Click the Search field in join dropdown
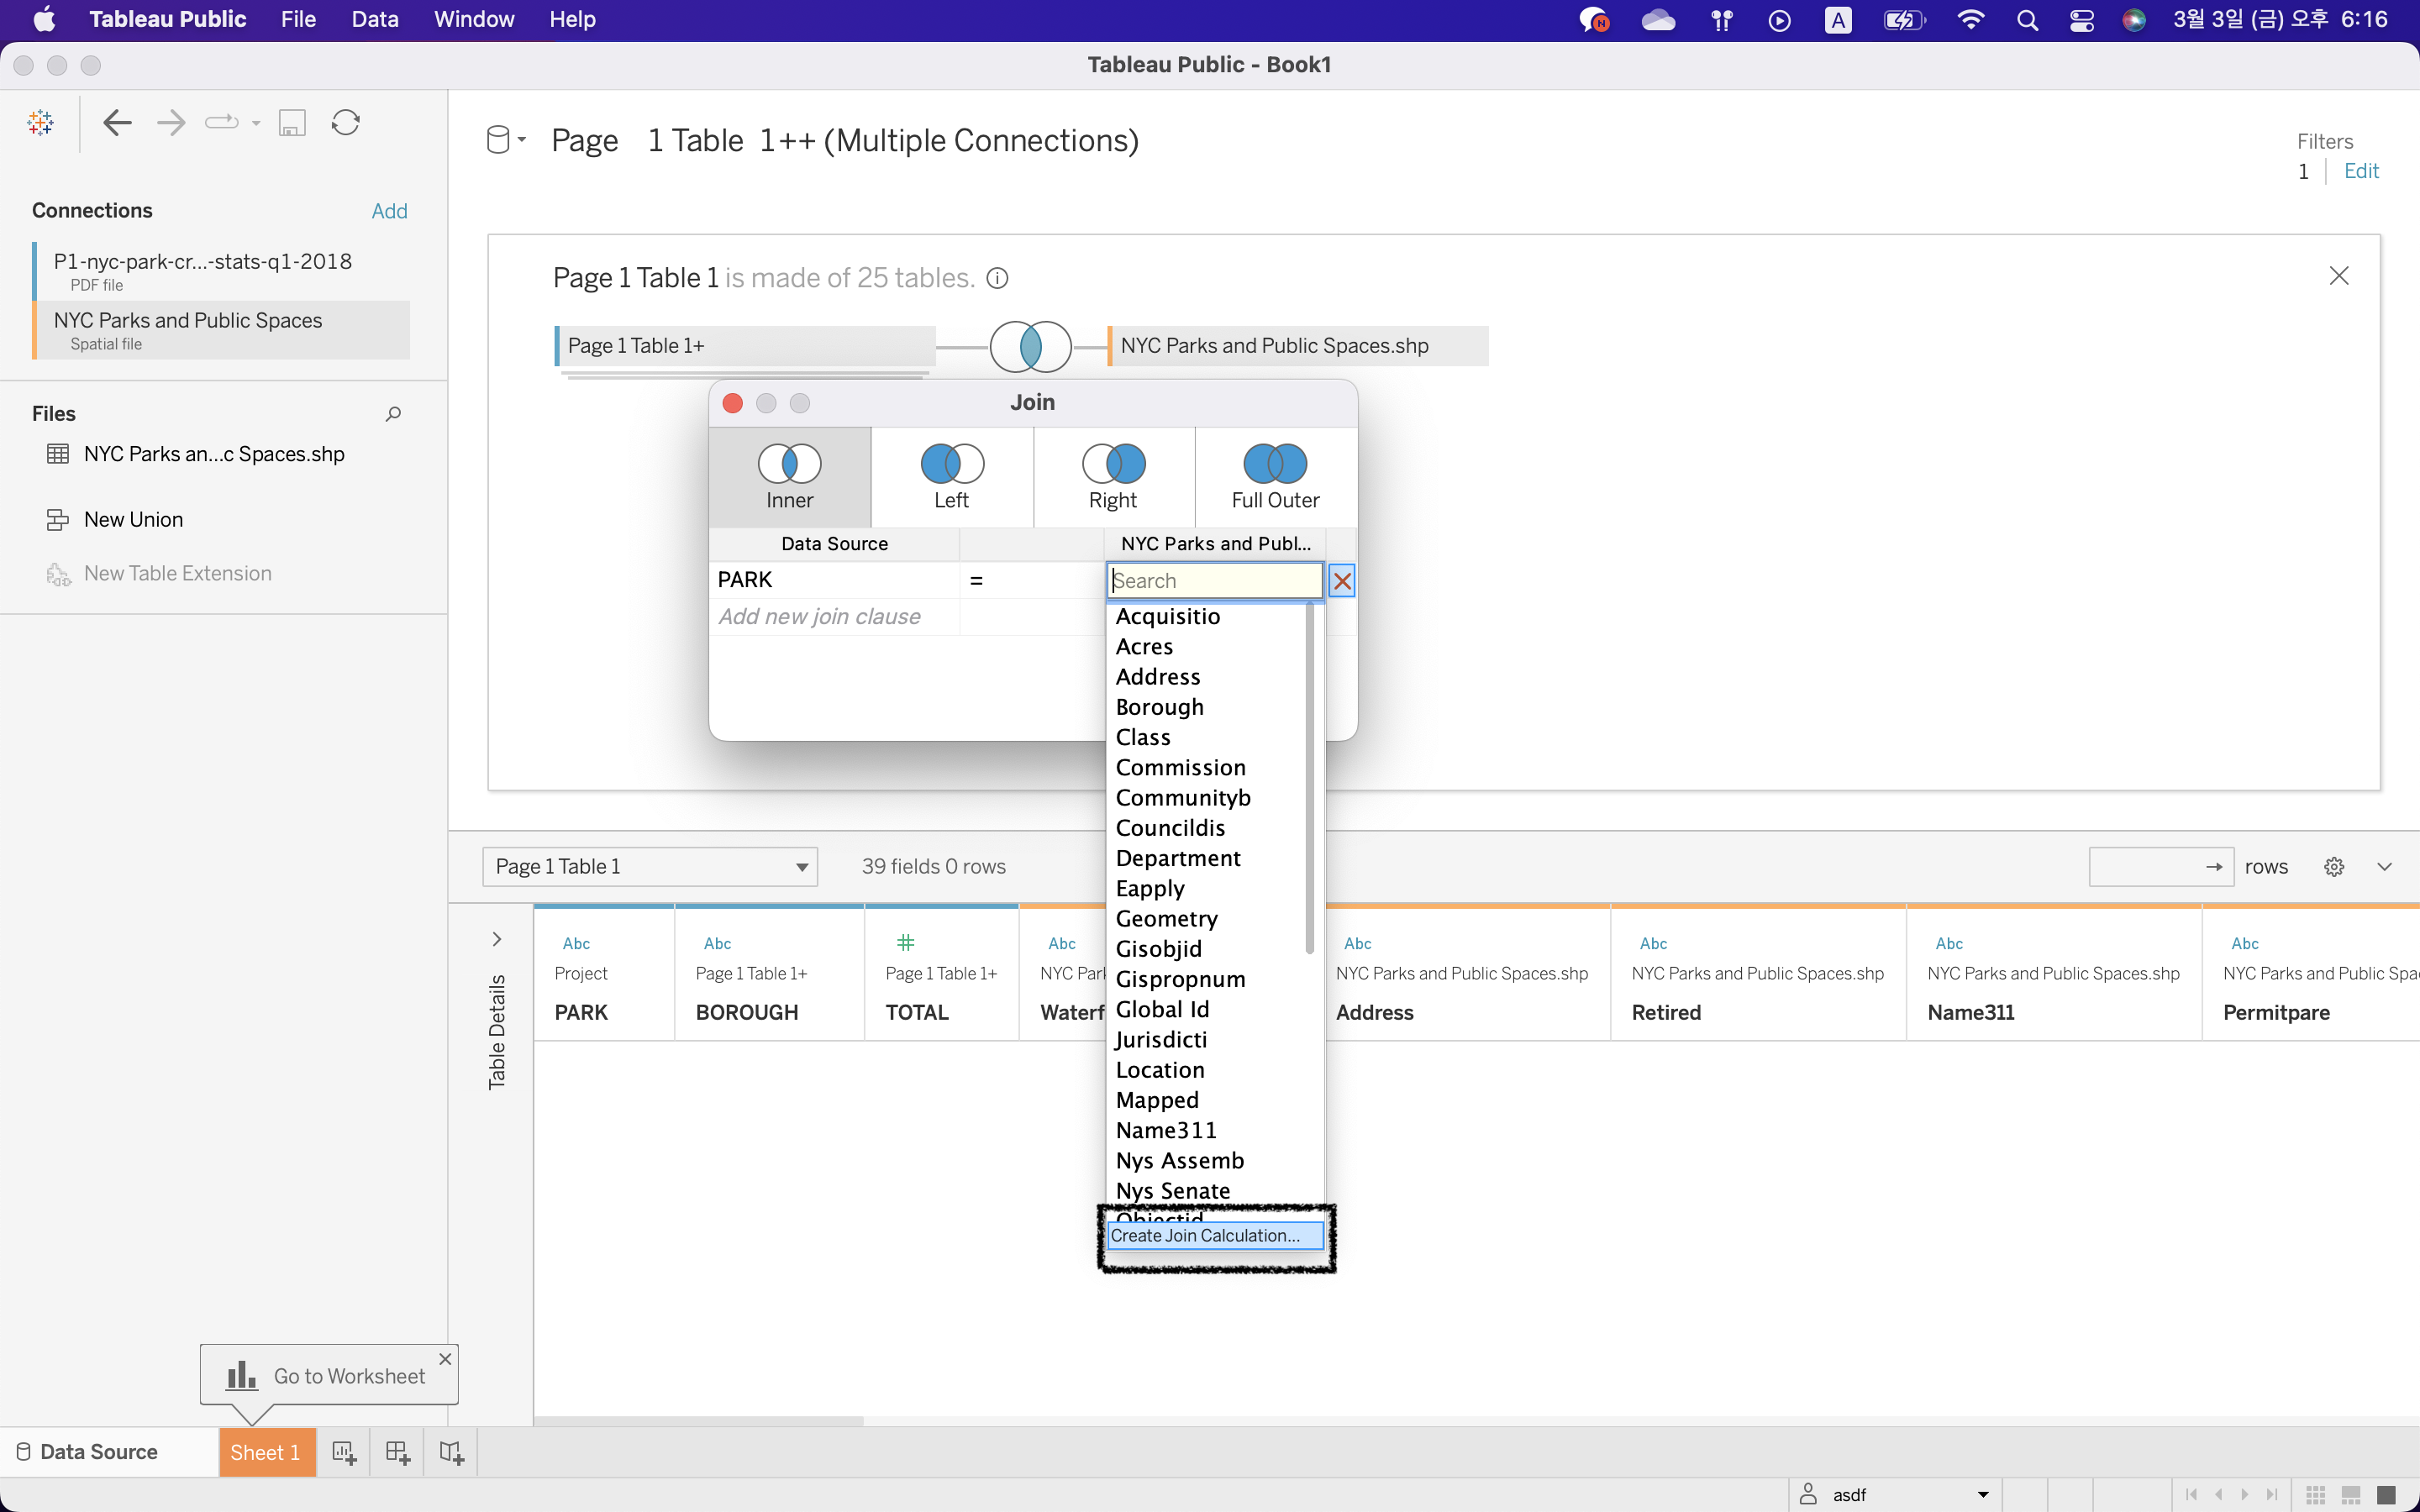The image size is (2420, 1512). (x=1215, y=581)
